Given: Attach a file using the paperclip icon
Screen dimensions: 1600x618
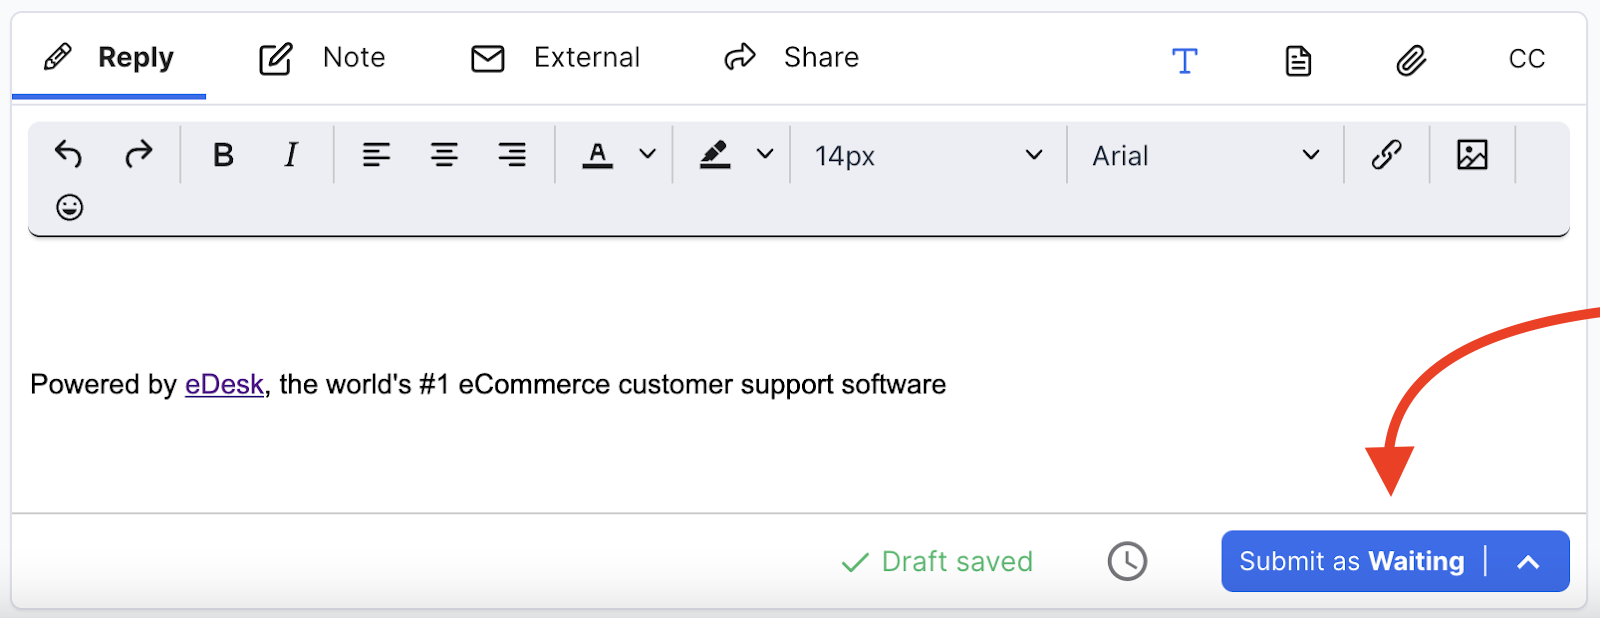Looking at the screenshot, I should tap(1411, 60).
